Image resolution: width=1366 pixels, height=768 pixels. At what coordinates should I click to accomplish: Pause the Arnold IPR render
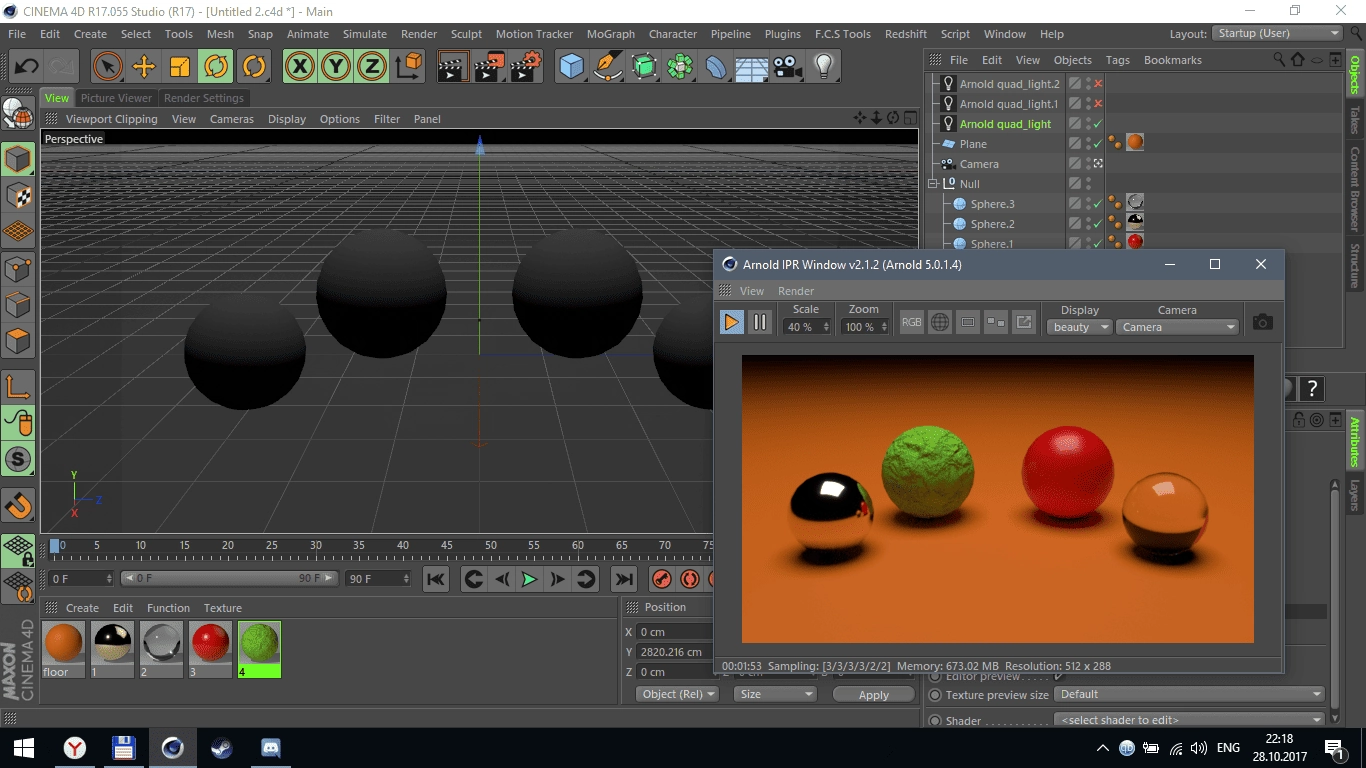click(760, 322)
